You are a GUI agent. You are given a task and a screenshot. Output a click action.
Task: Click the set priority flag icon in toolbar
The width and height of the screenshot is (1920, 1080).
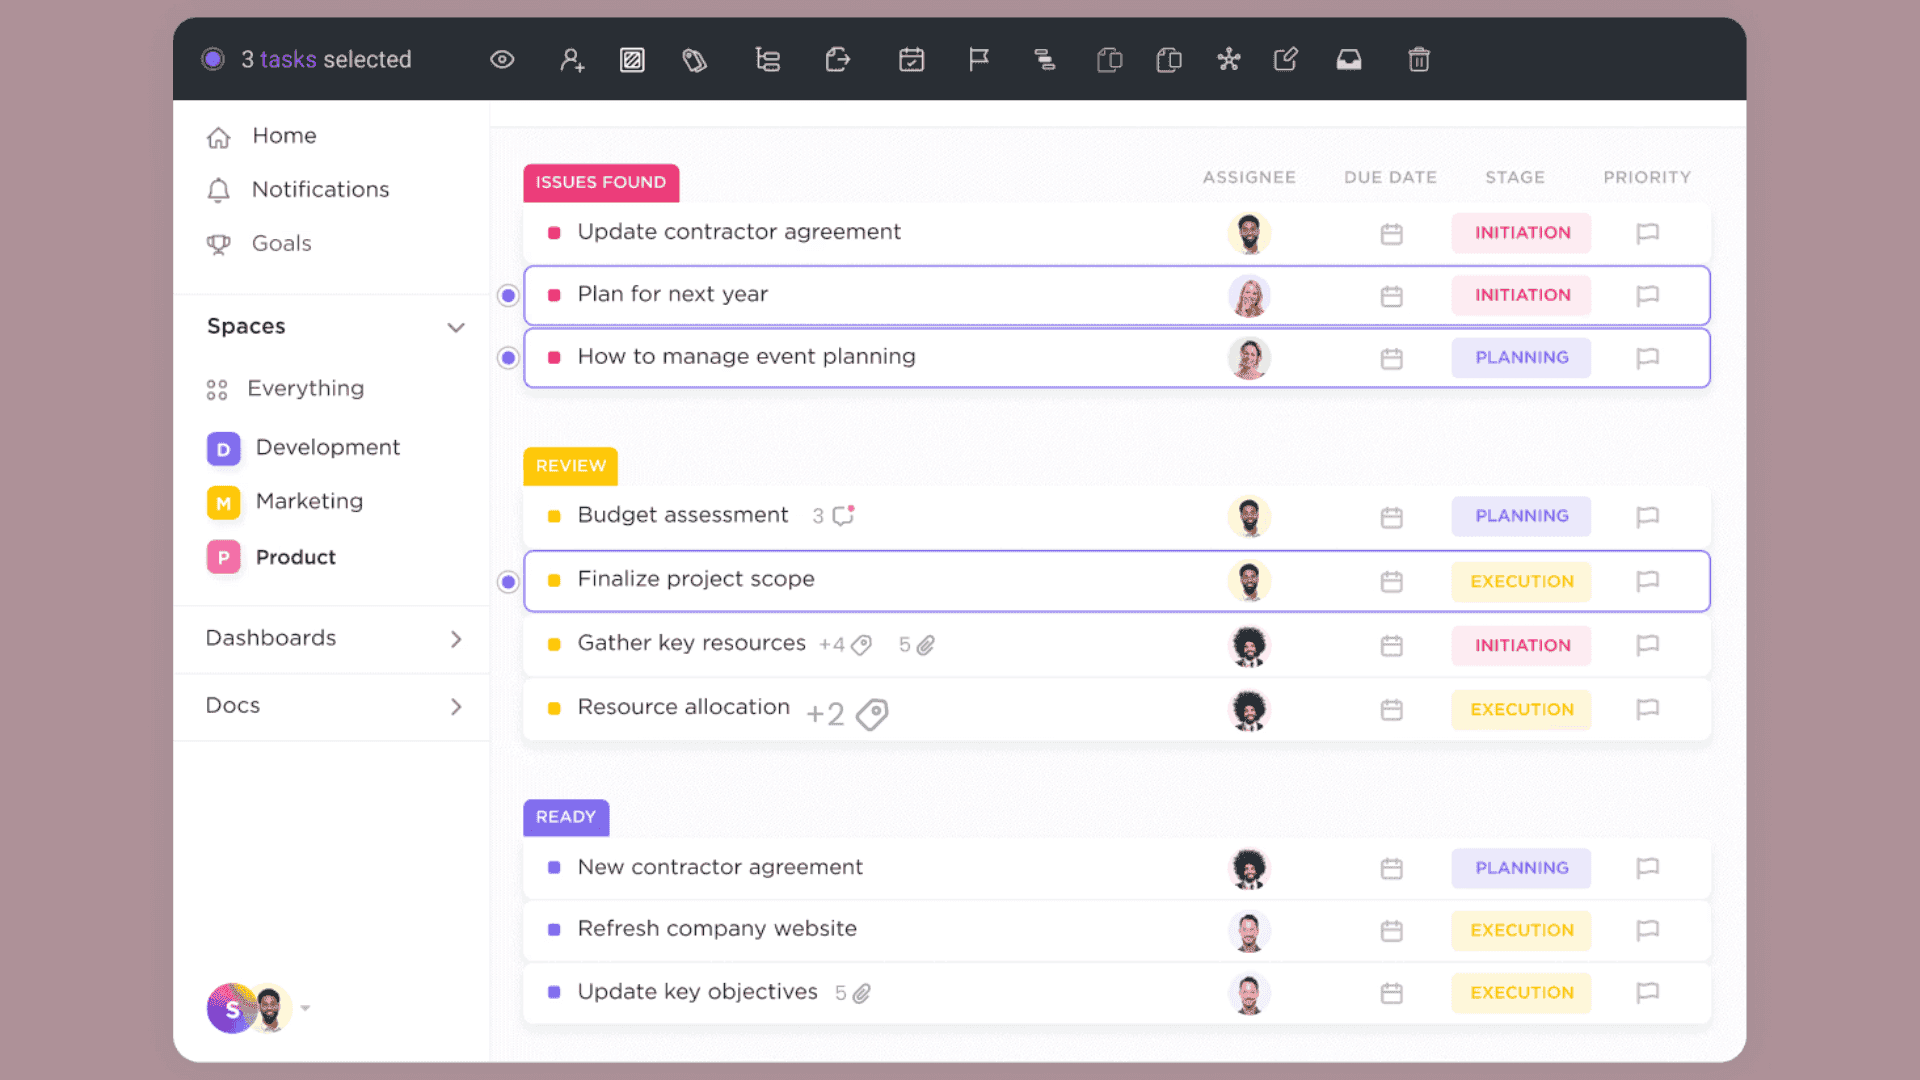[x=979, y=60]
